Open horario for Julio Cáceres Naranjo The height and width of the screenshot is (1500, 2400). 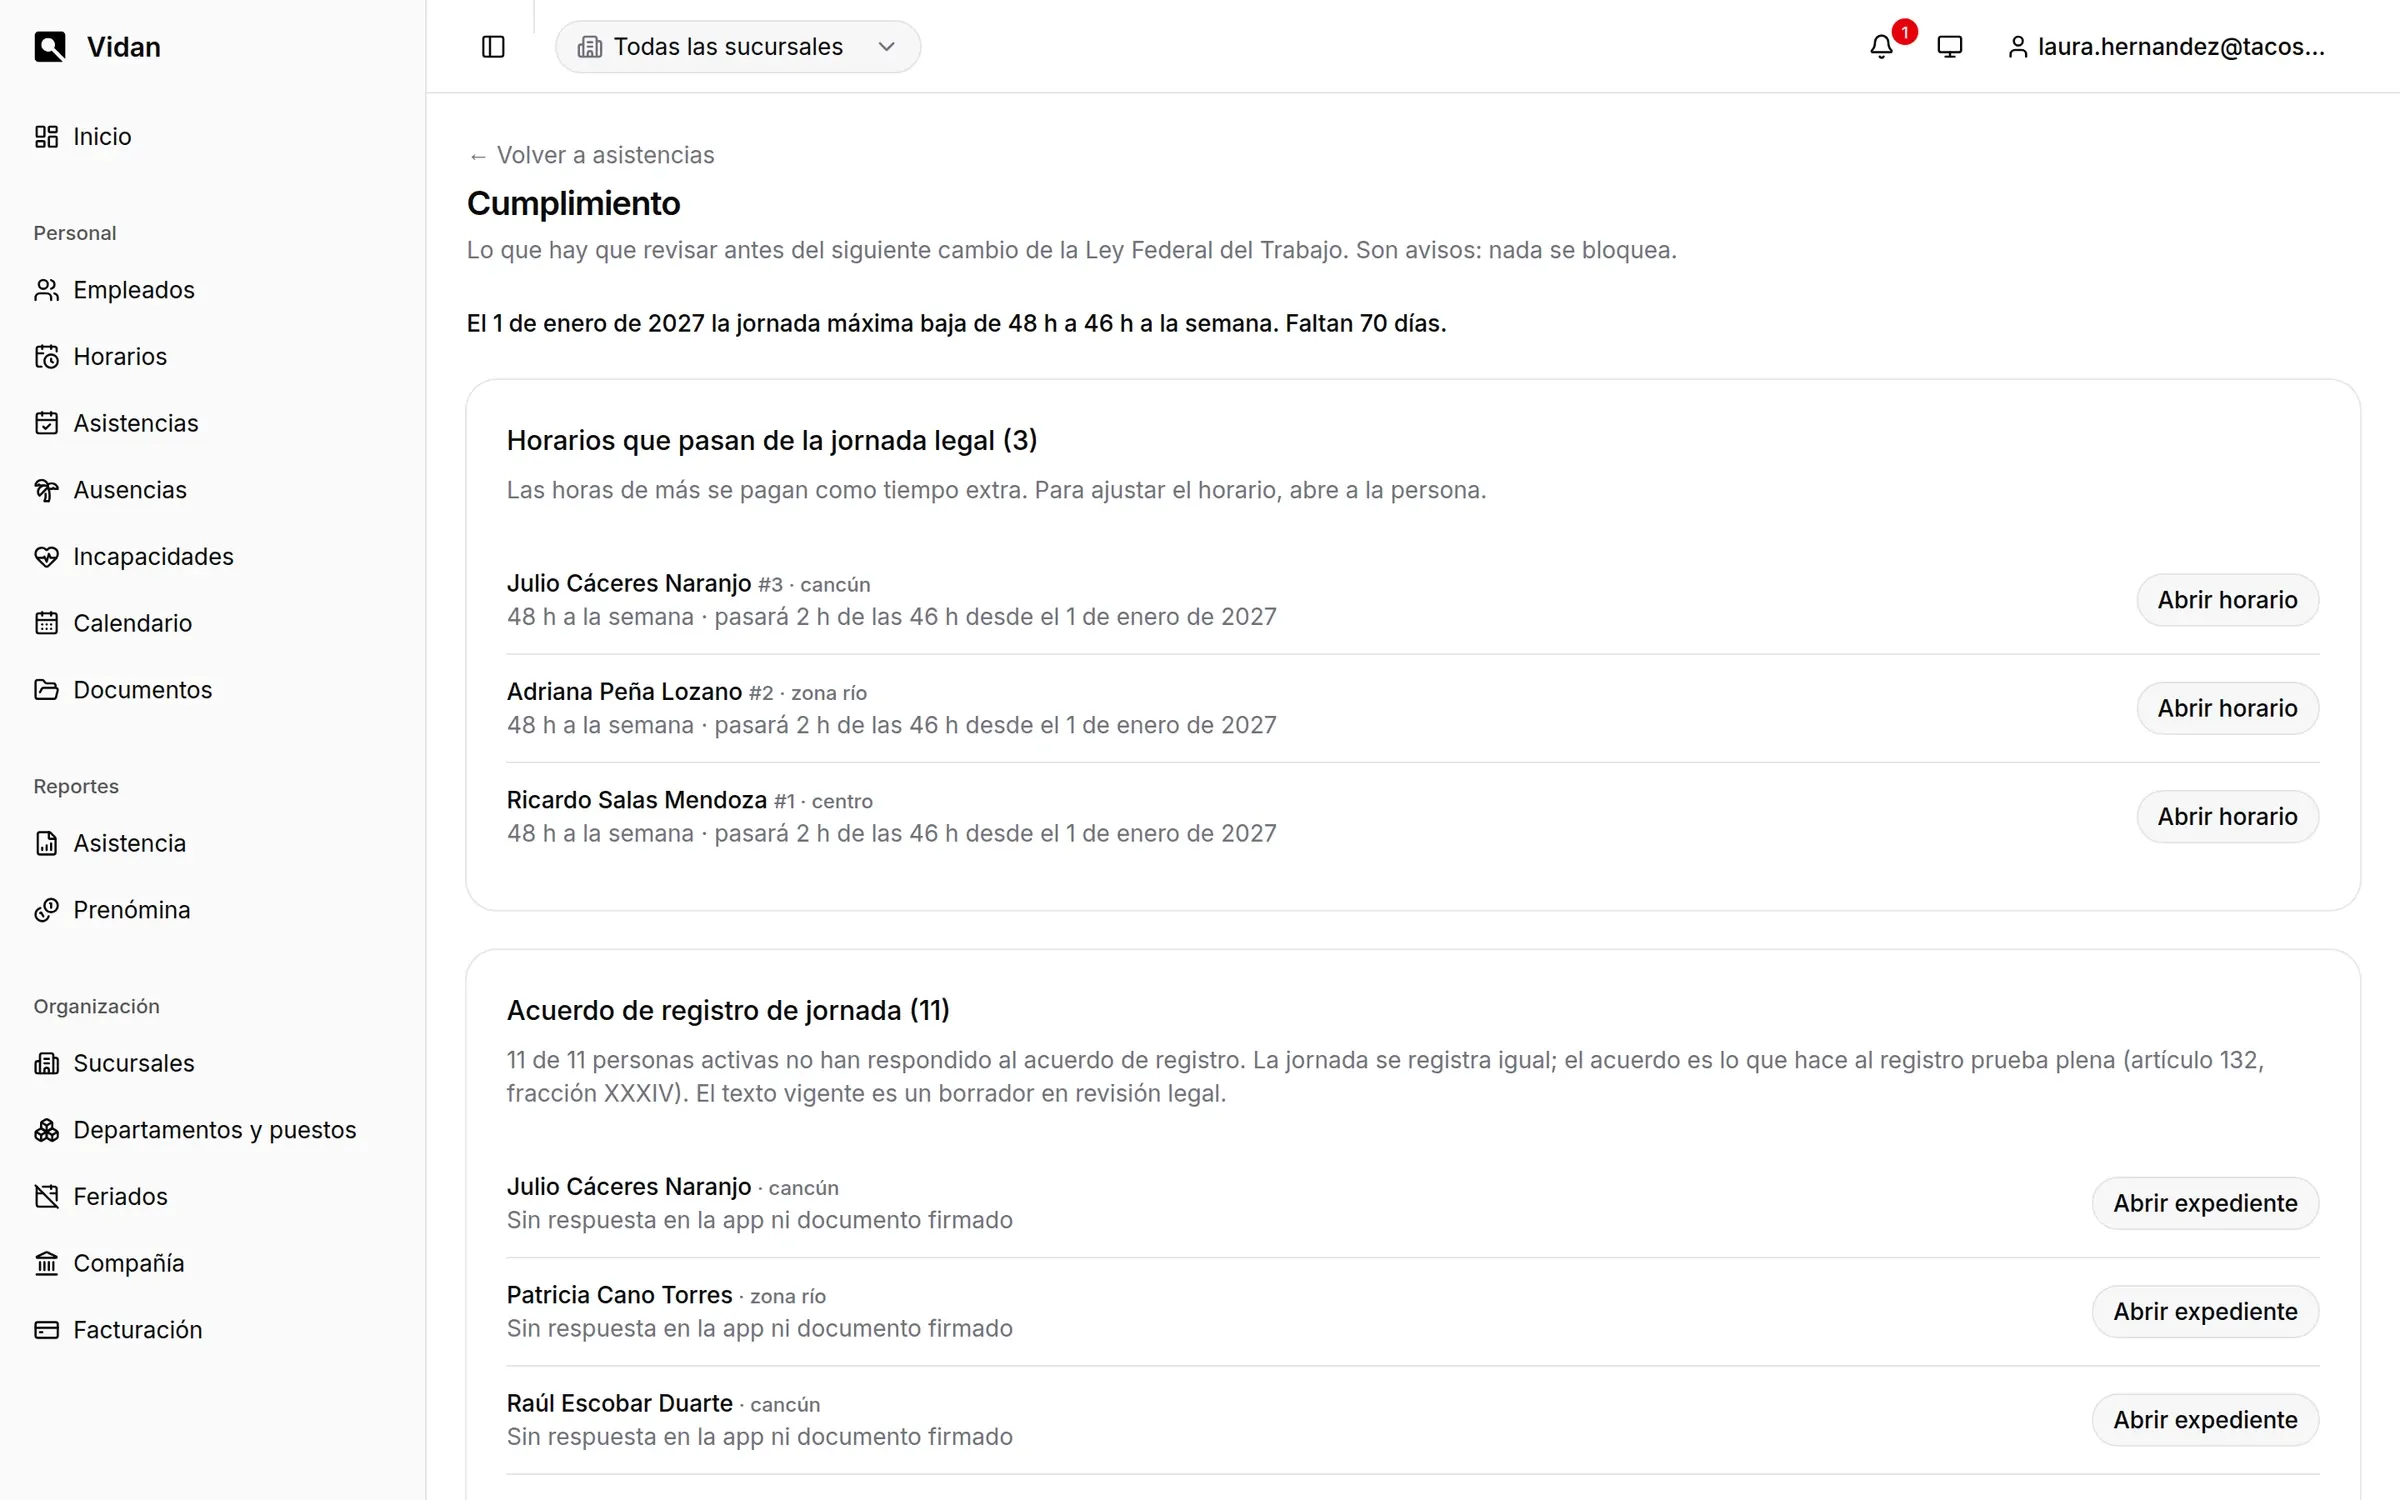[x=2227, y=600]
